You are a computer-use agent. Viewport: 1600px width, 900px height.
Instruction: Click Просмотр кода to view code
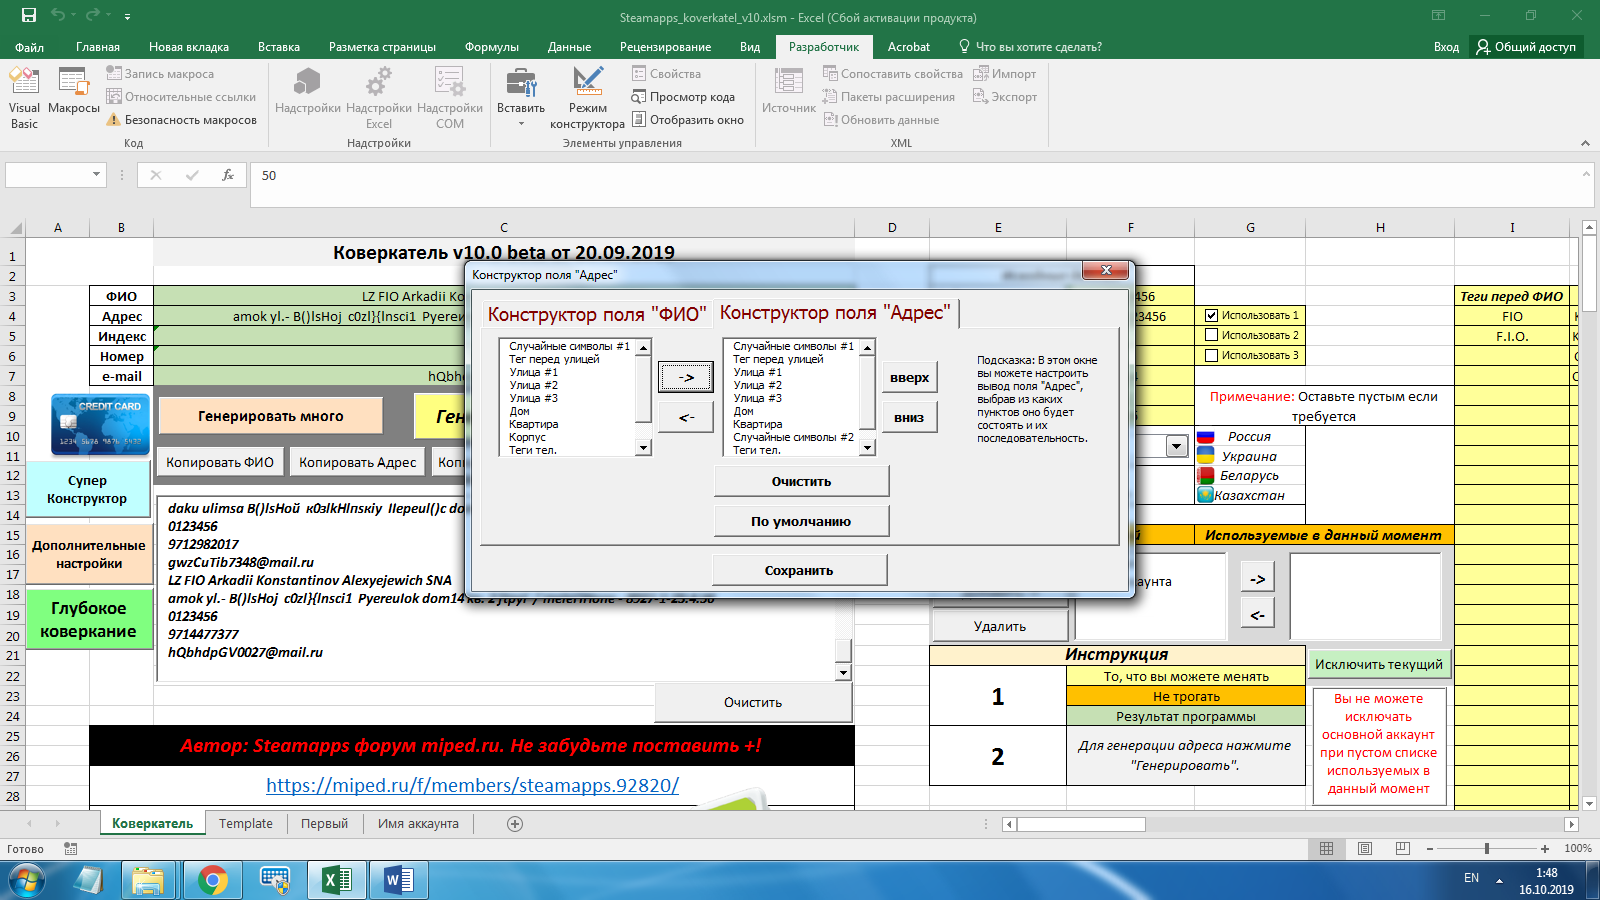(x=683, y=97)
